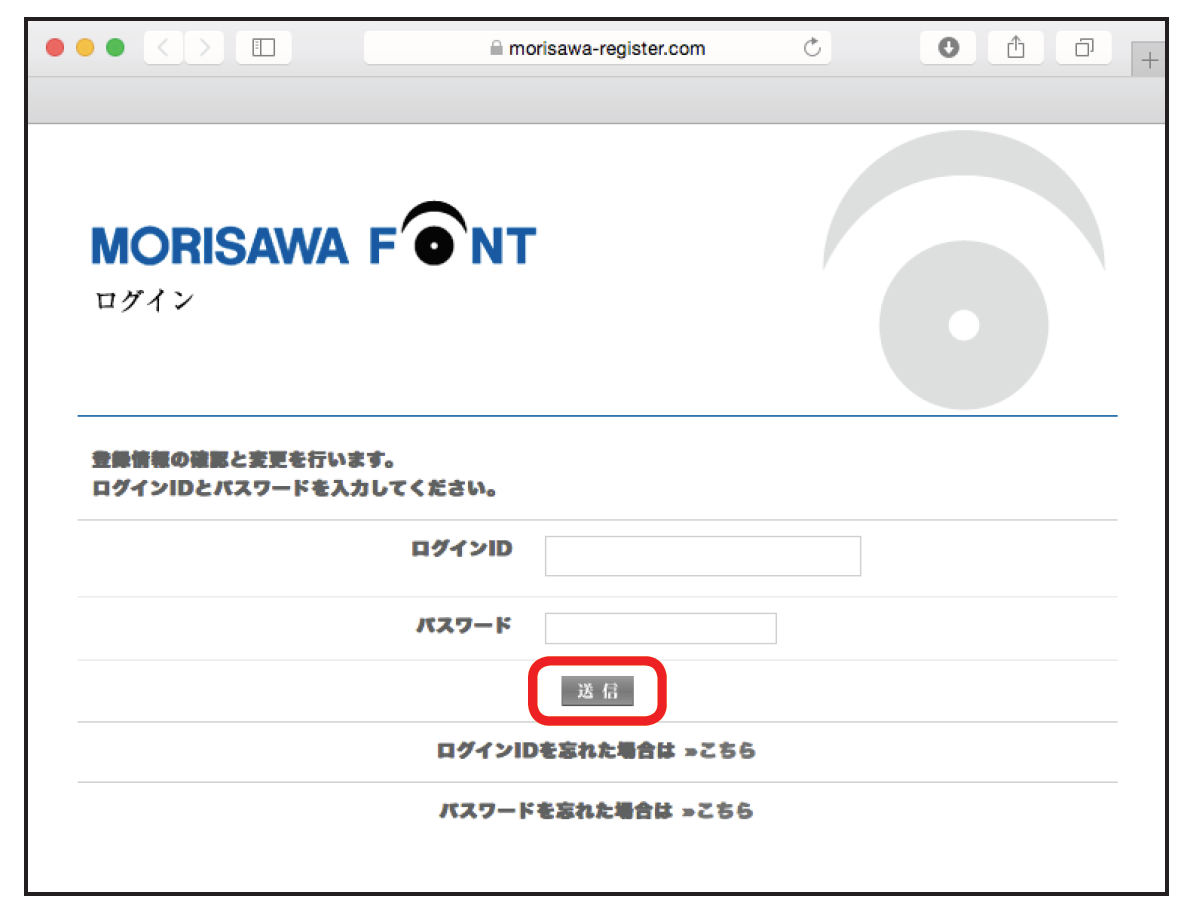The image size is (1193, 909).
Task: Click the padlock icon in the address bar
Action: 496,47
